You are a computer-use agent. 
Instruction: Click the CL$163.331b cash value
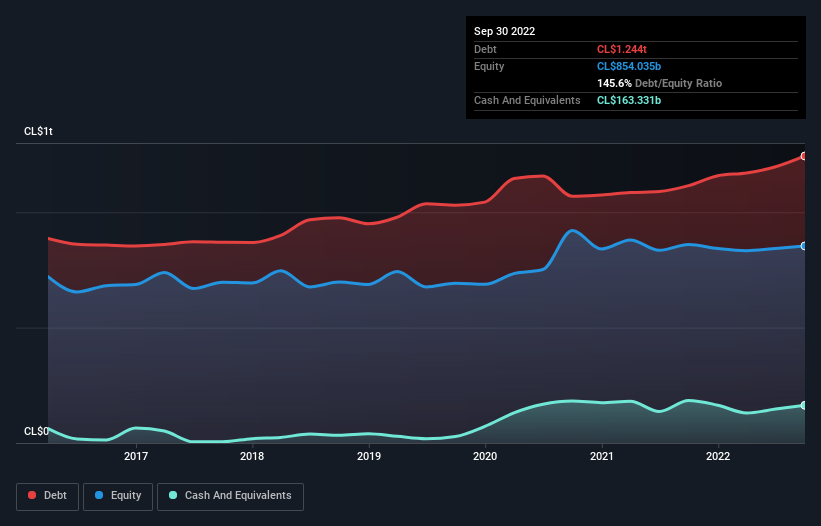click(629, 100)
